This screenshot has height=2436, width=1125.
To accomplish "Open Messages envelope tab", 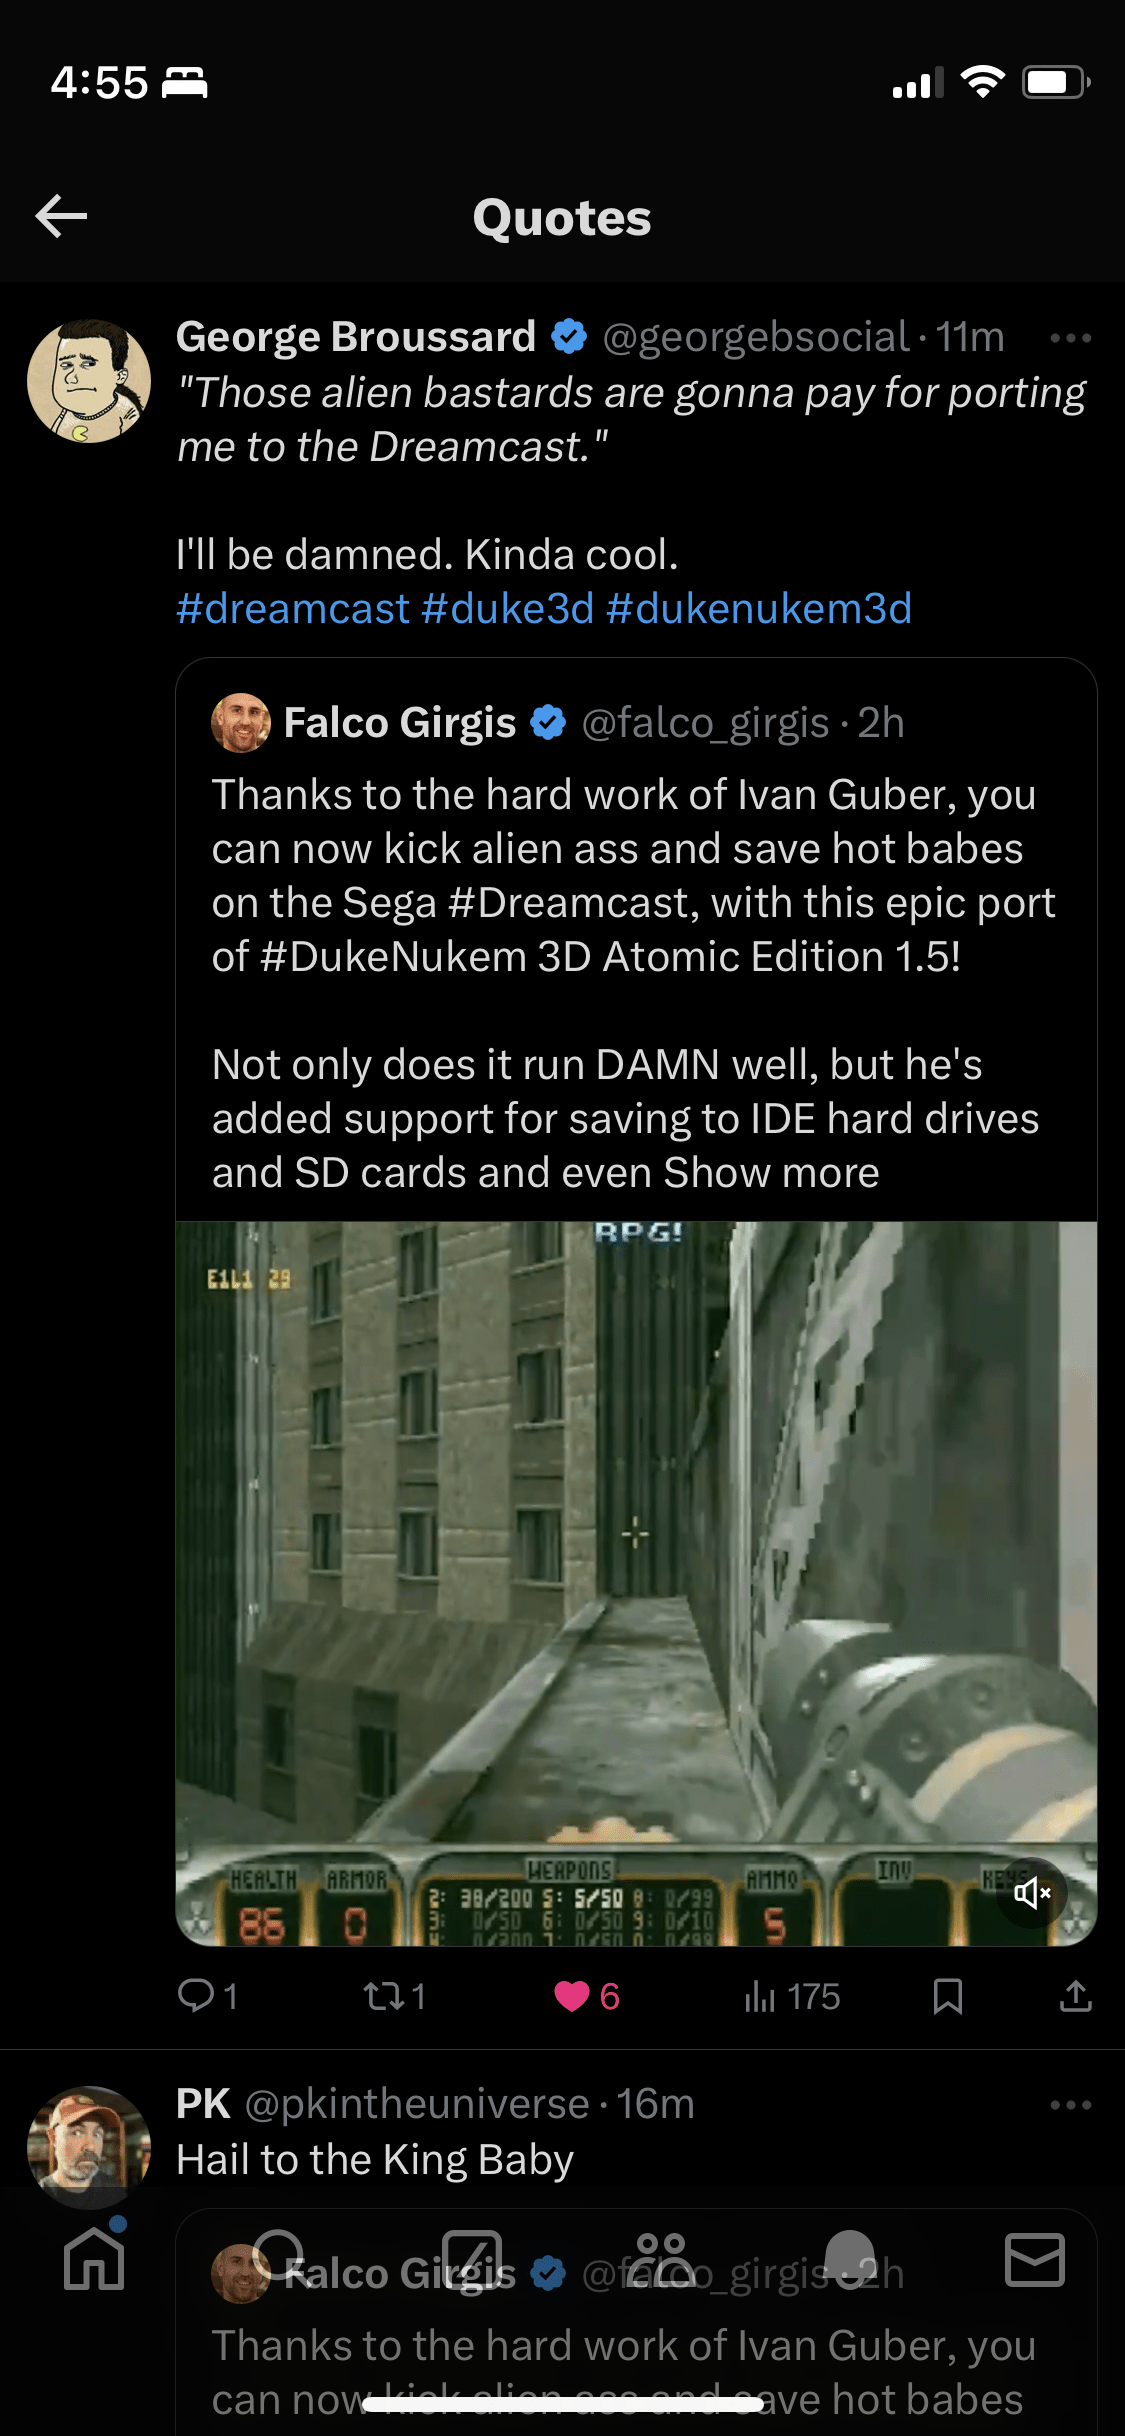I will (x=1034, y=2259).
